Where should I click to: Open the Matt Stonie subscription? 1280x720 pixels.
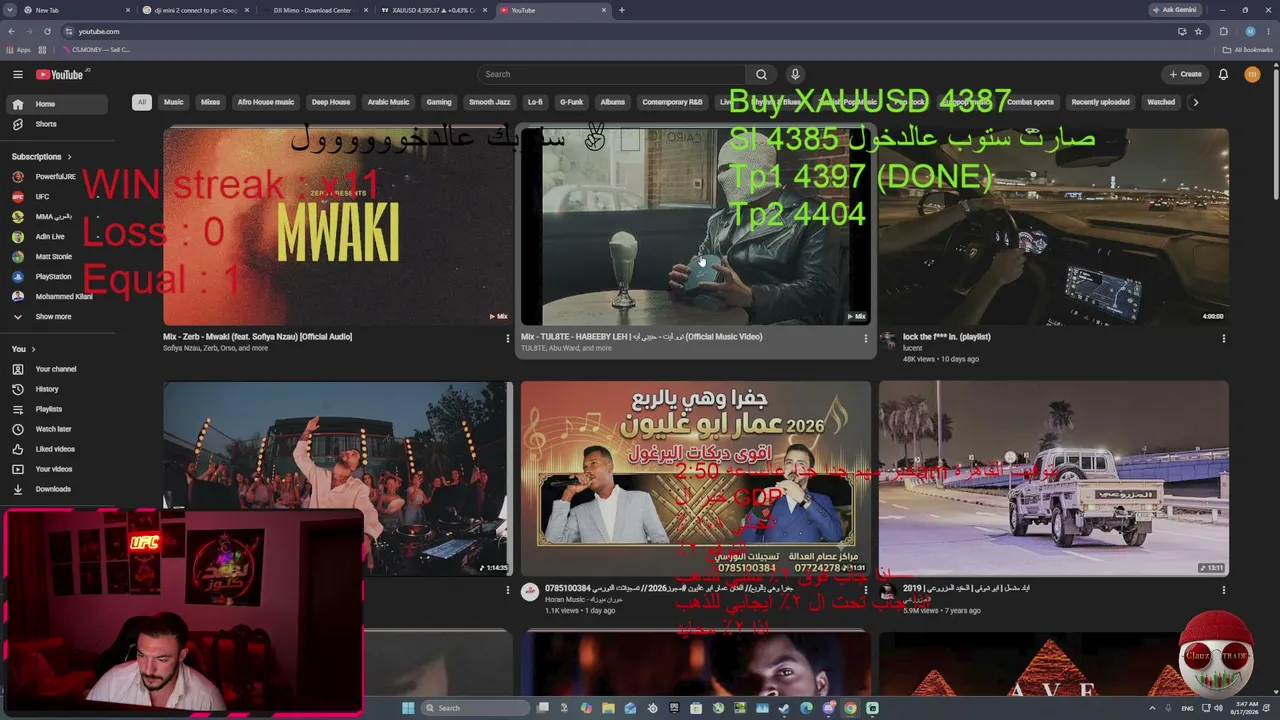58,257
